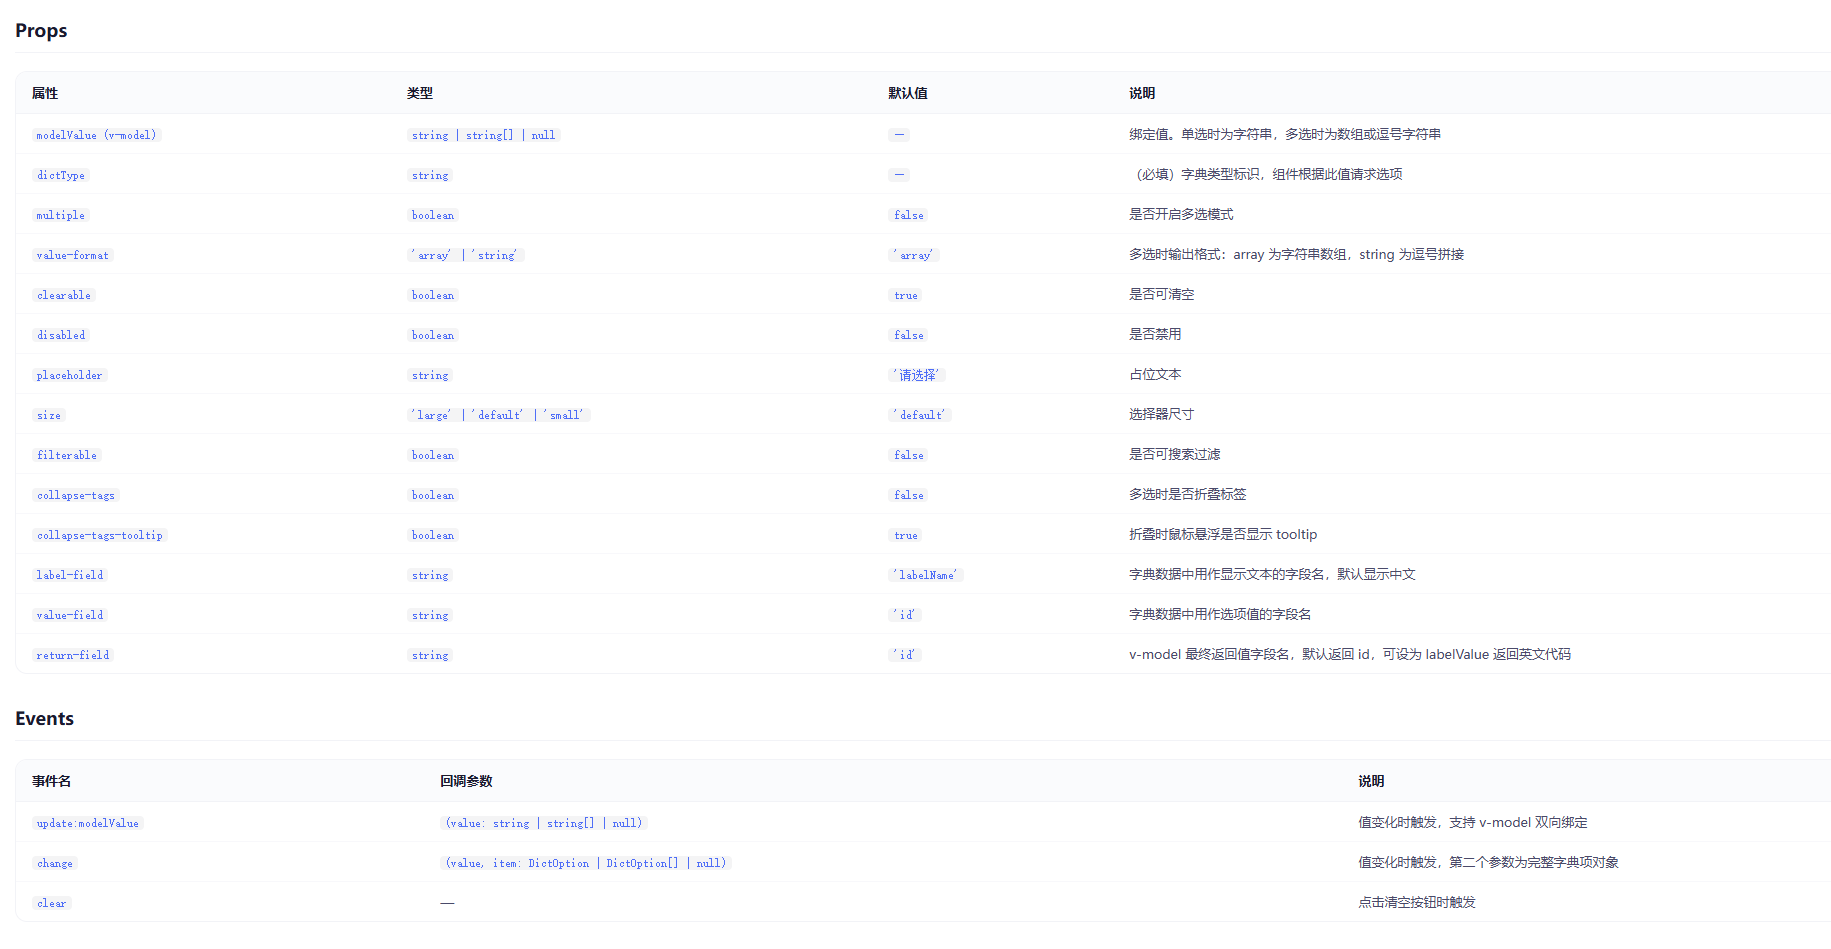Click the multiple property name

coord(60,214)
